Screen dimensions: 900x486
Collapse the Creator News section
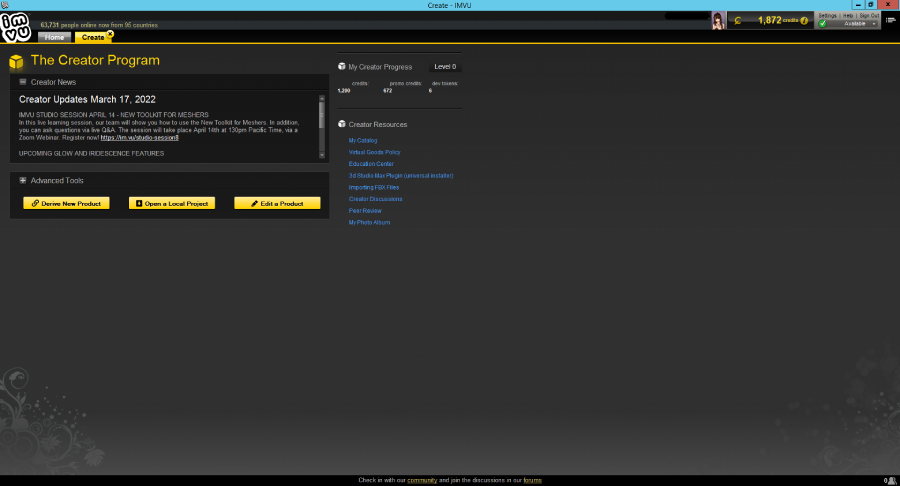coord(23,82)
